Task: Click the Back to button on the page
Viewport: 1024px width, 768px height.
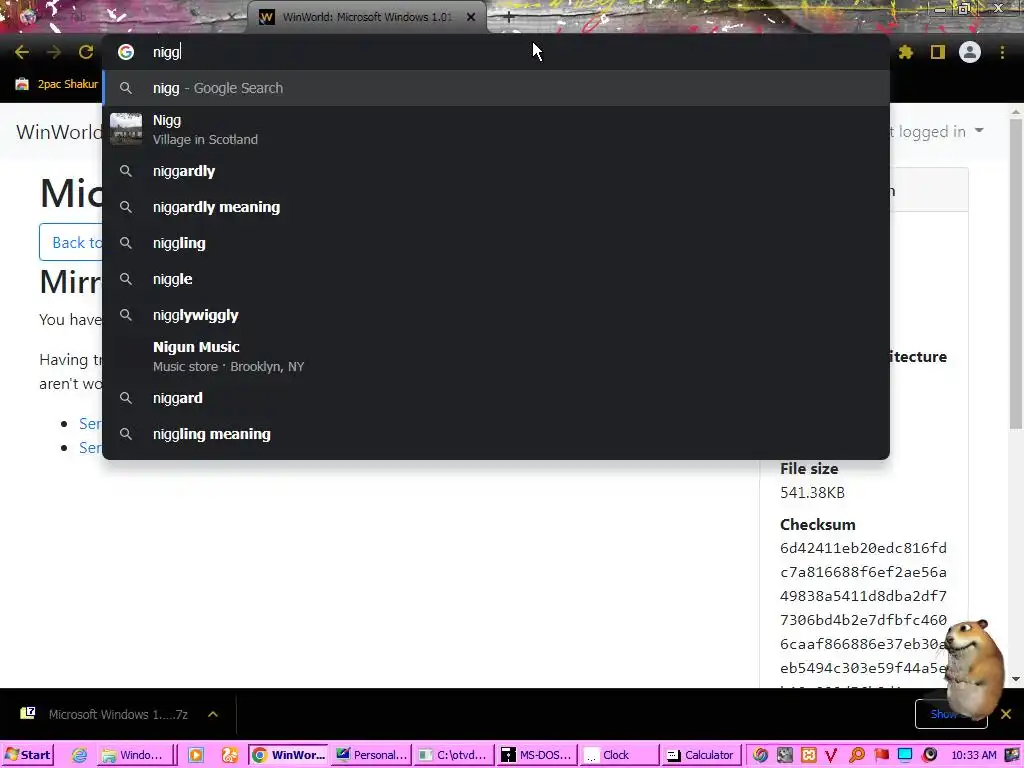Action: (72, 242)
